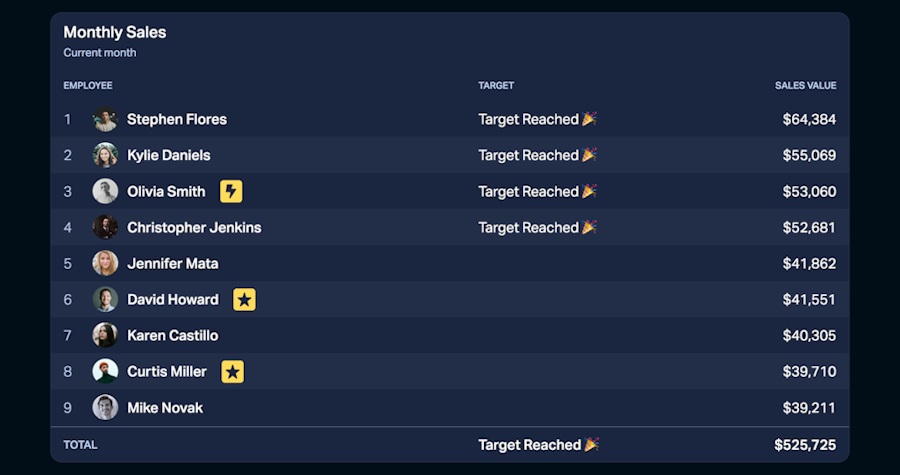This screenshot has width=900, height=475.
Task: Click the Monthly Sales title
Action: tap(115, 32)
